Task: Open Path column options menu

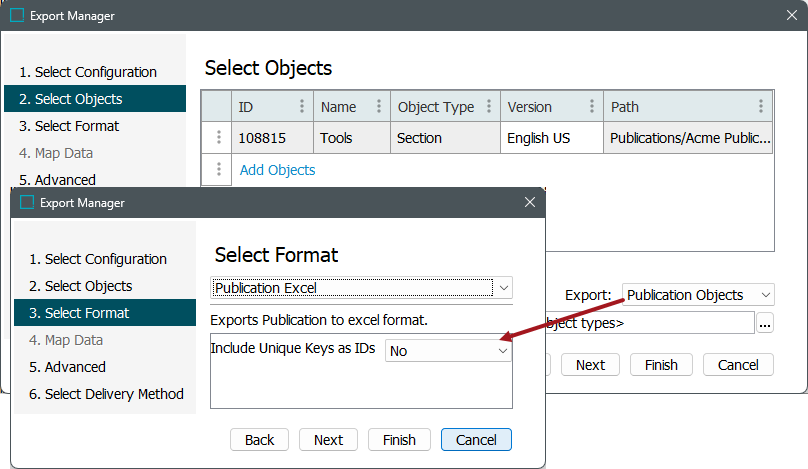Action: [761, 107]
